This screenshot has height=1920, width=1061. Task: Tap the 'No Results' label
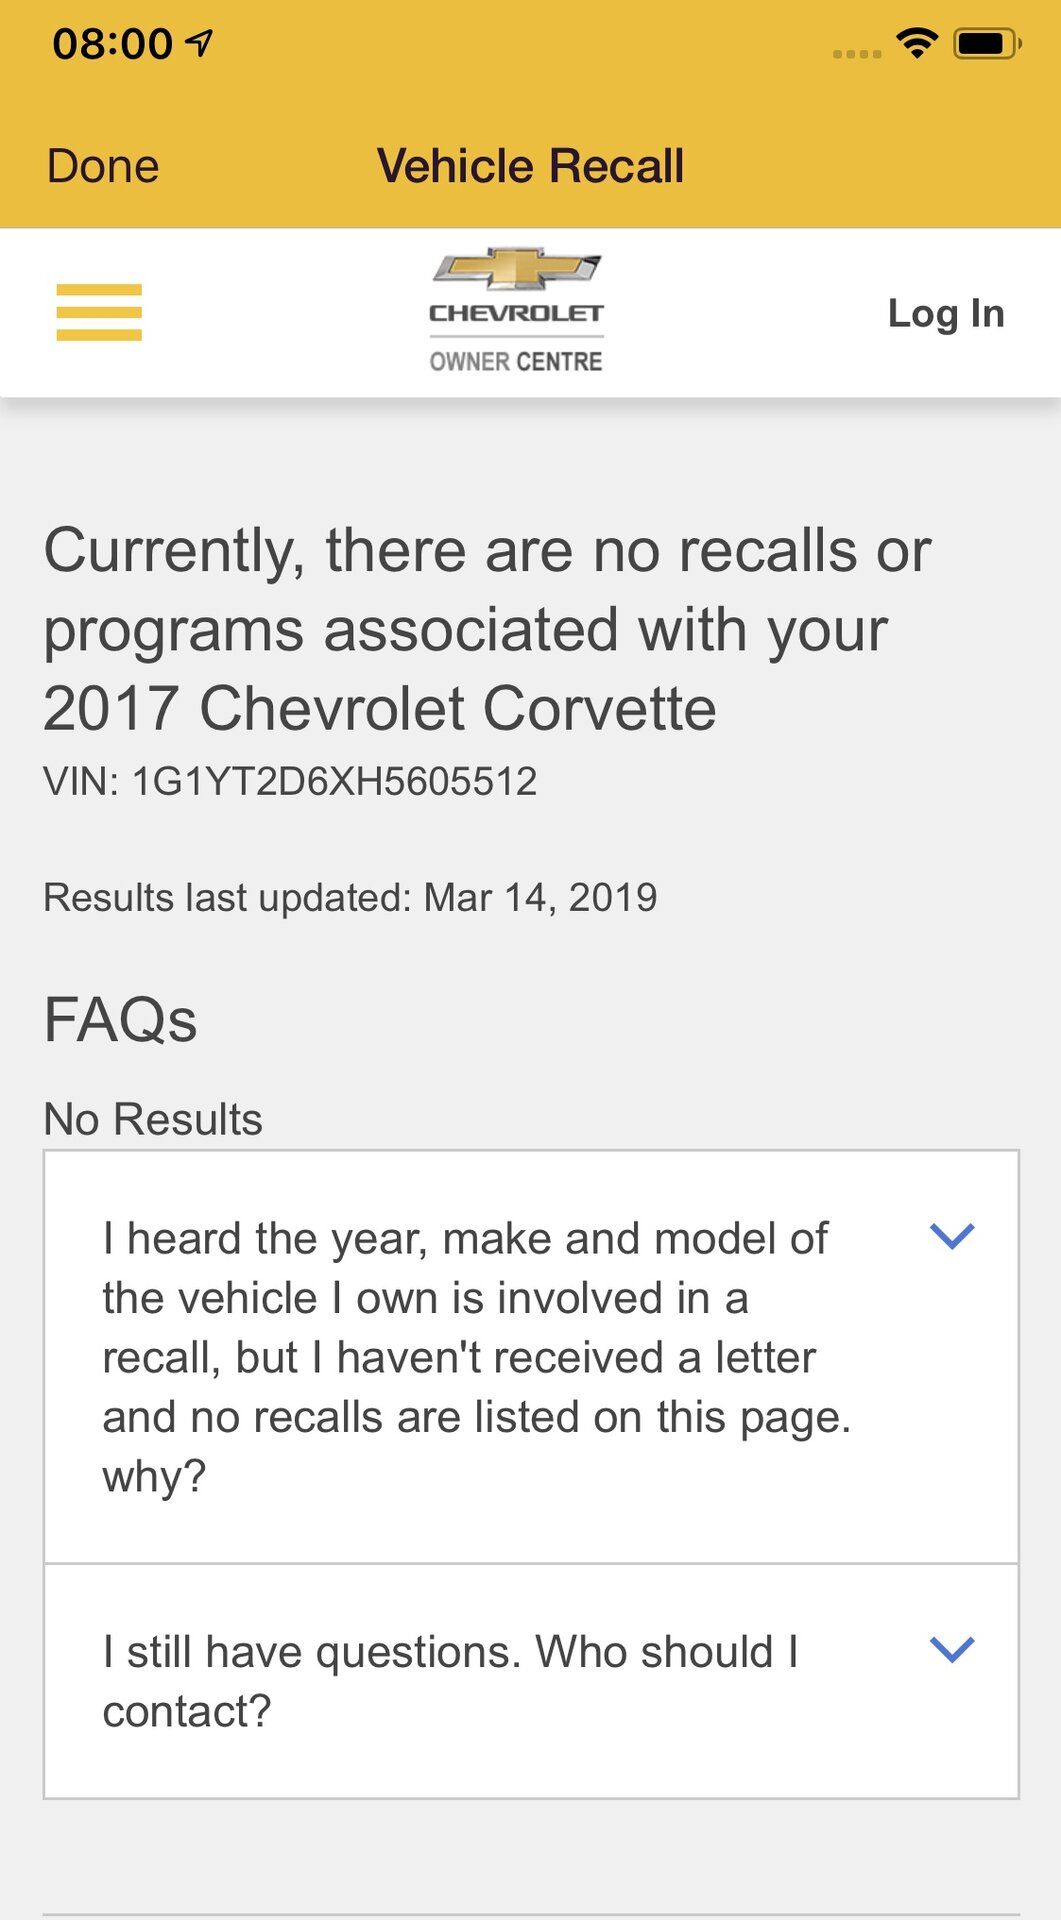coord(153,1119)
